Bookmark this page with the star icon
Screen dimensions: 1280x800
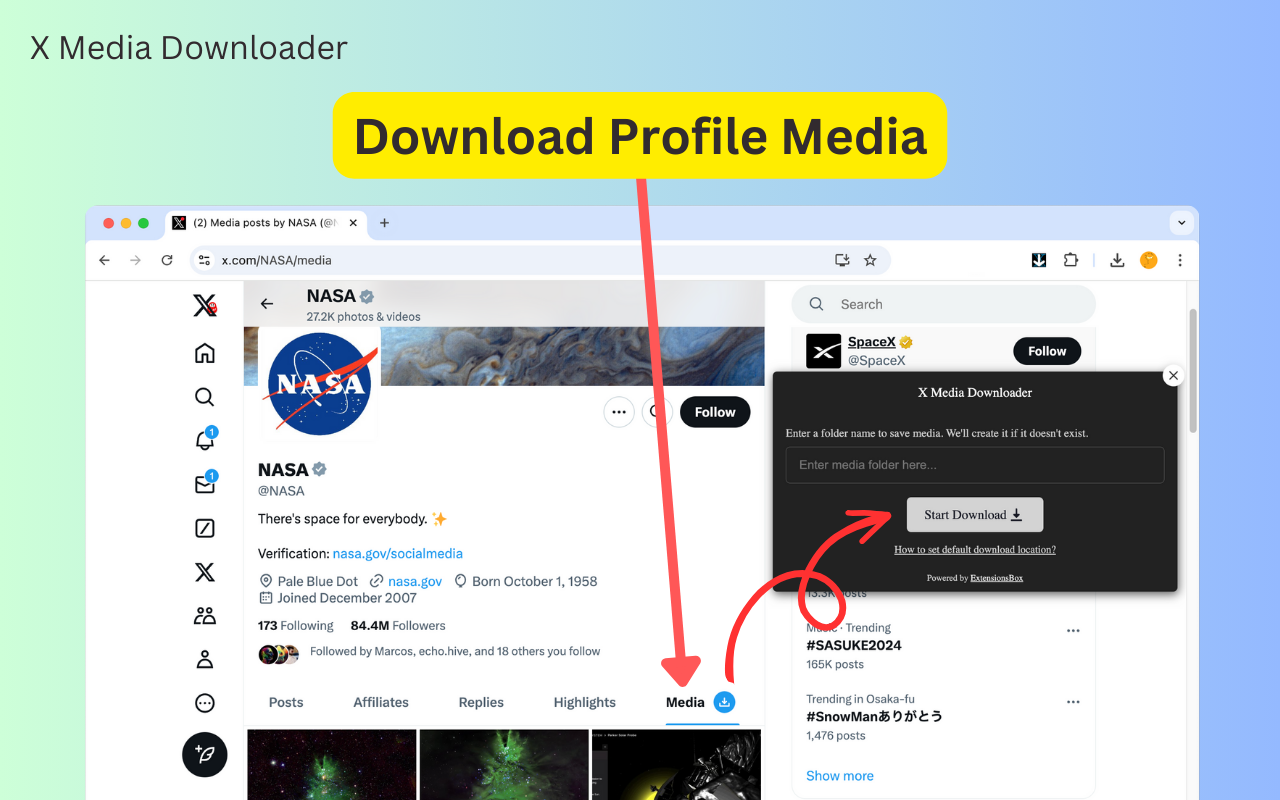870,260
